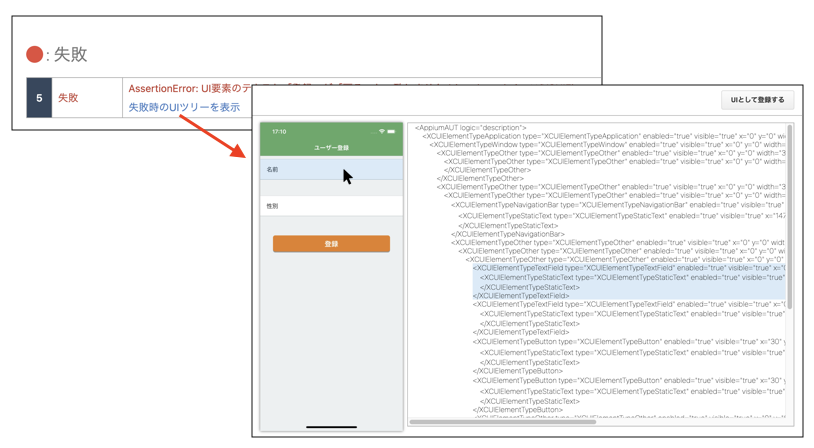
Task: Click step number 5 in results table
Action: click(x=39, y=98)
